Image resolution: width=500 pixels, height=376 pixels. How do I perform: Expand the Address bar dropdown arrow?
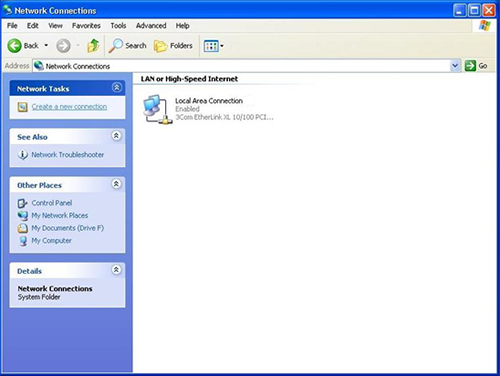click(x=455, y=66)
